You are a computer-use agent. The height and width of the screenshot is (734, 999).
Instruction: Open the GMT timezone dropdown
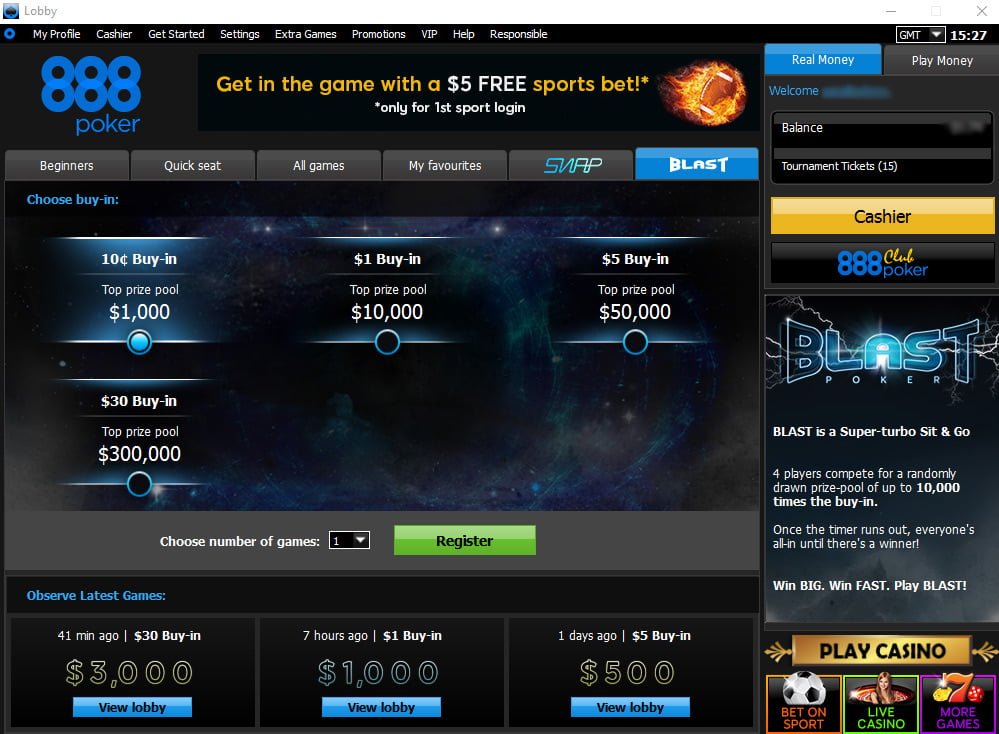(920, 34)
